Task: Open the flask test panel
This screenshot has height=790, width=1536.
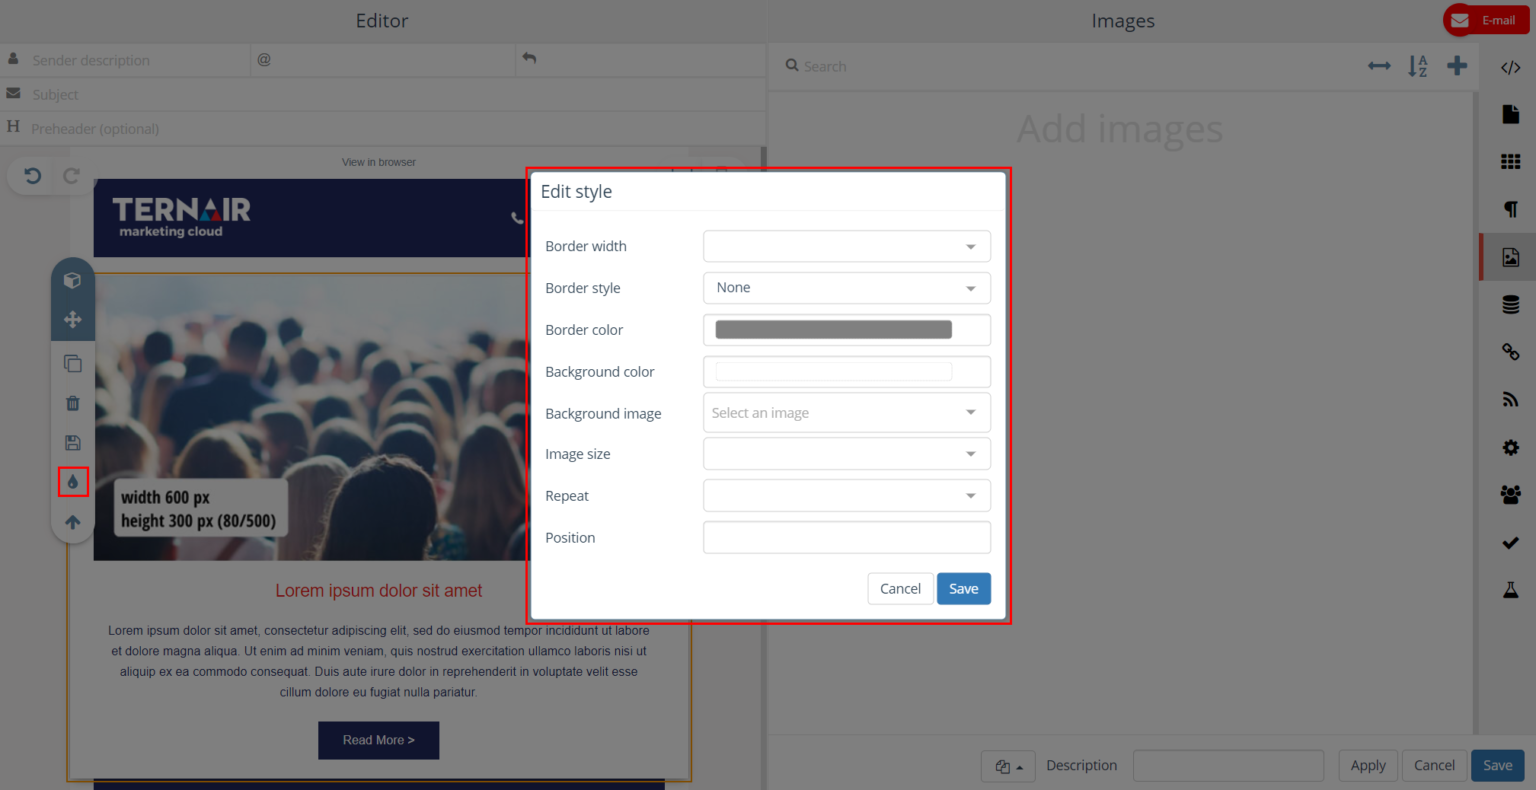Action: click(1510, 590)
